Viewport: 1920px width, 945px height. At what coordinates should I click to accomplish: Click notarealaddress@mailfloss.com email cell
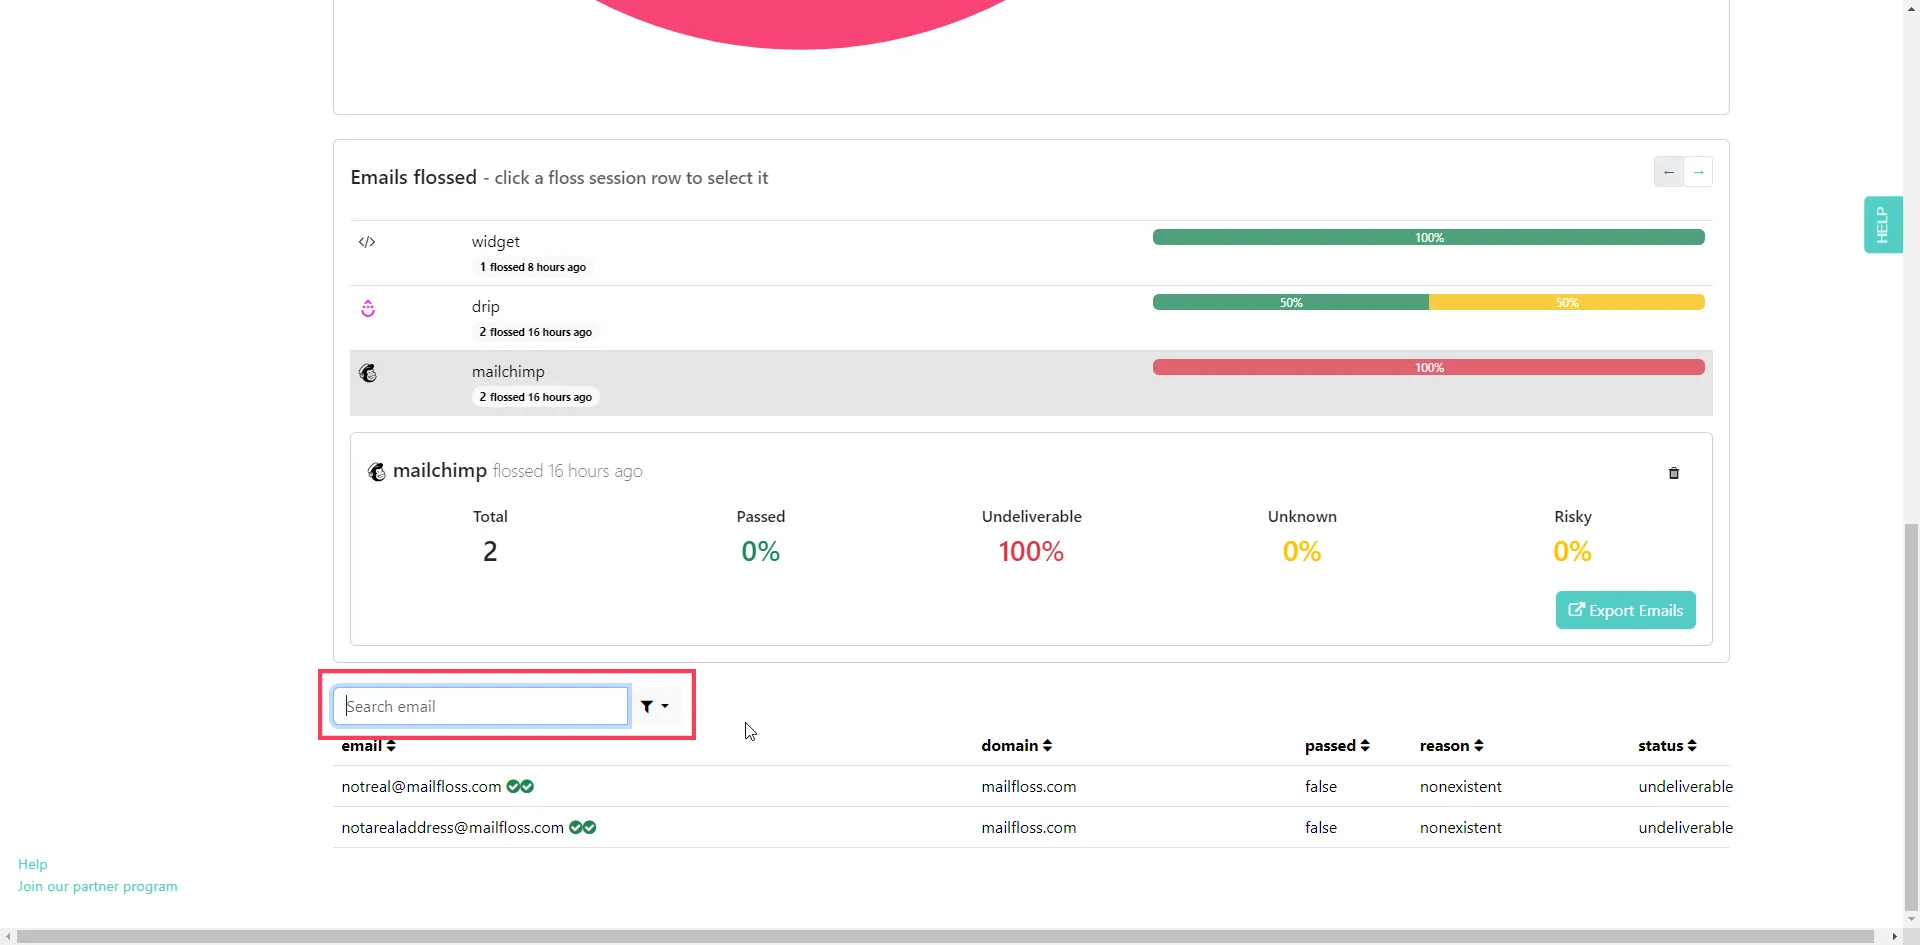(x=452, y=828)
